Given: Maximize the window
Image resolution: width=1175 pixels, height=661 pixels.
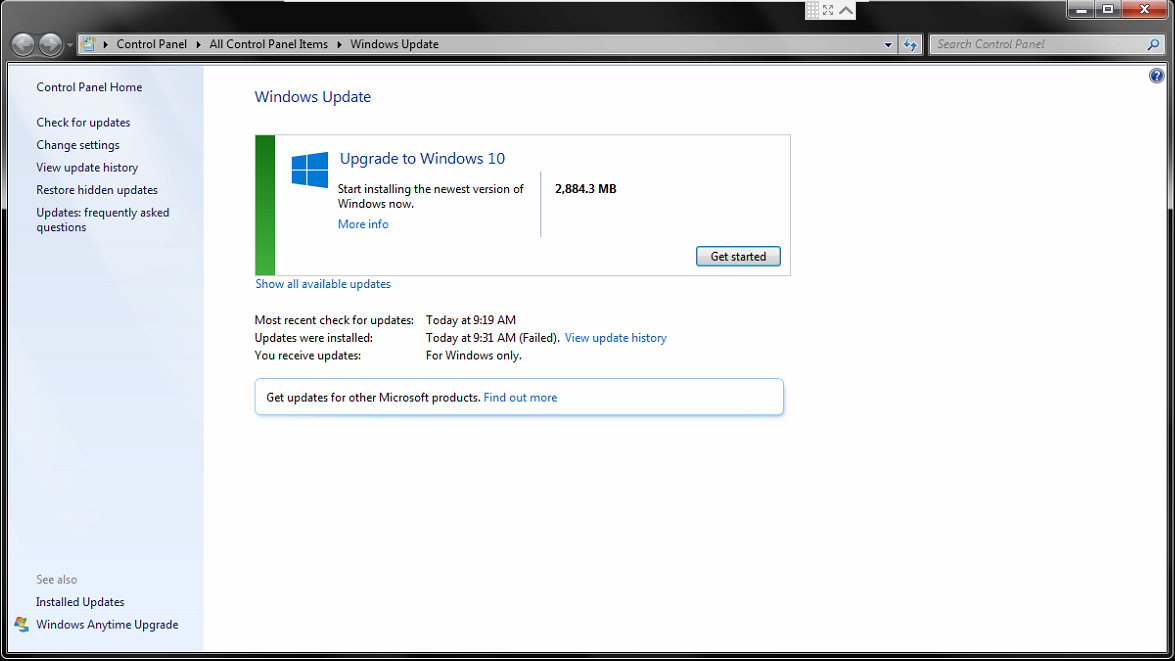Looking at the screenshot, I should [1108, 10].
